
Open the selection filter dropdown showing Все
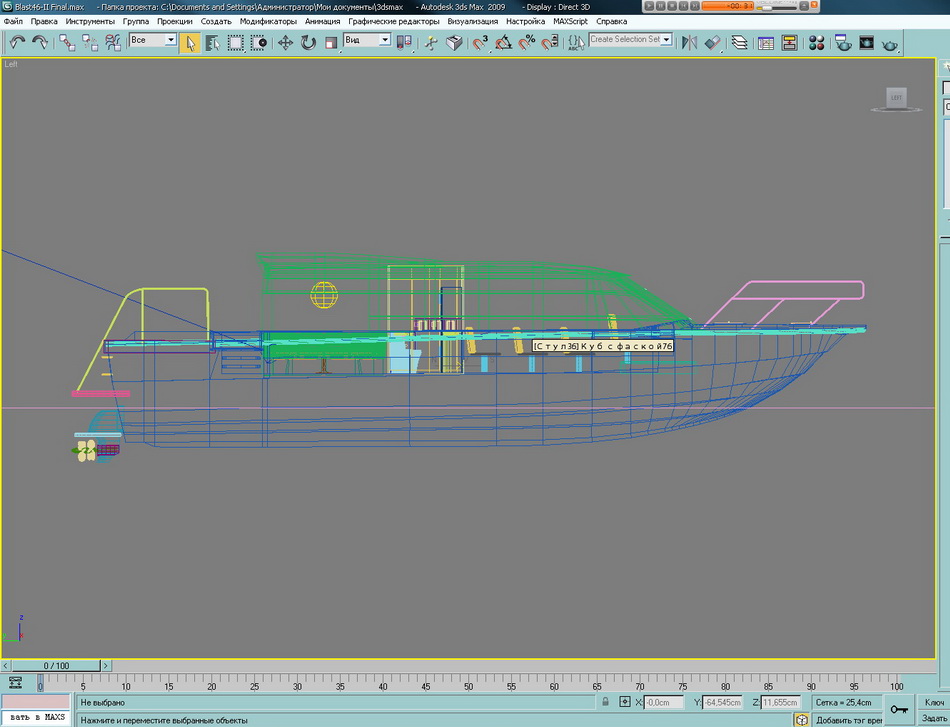pyautogui.click(x=153, y=40)
